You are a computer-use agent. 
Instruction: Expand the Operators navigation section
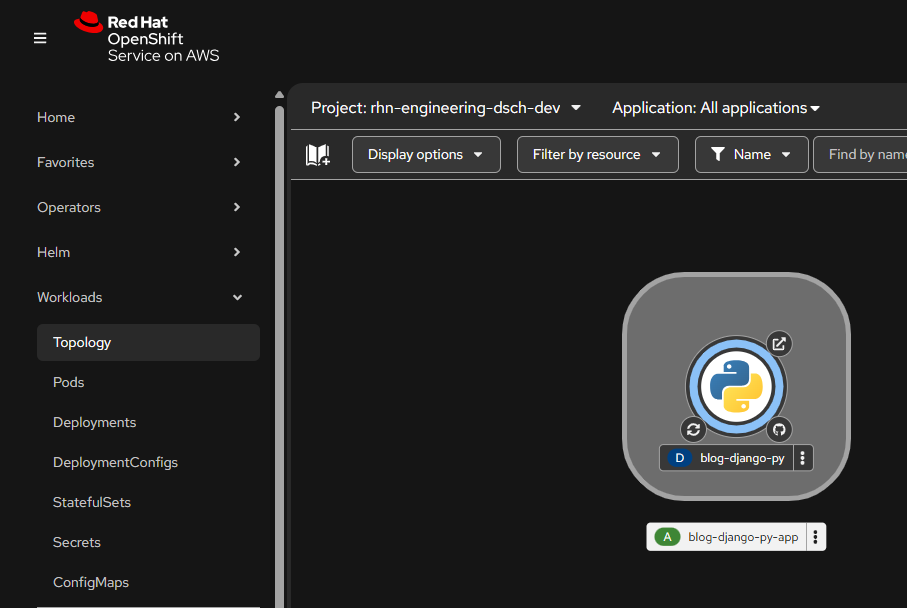139,207
